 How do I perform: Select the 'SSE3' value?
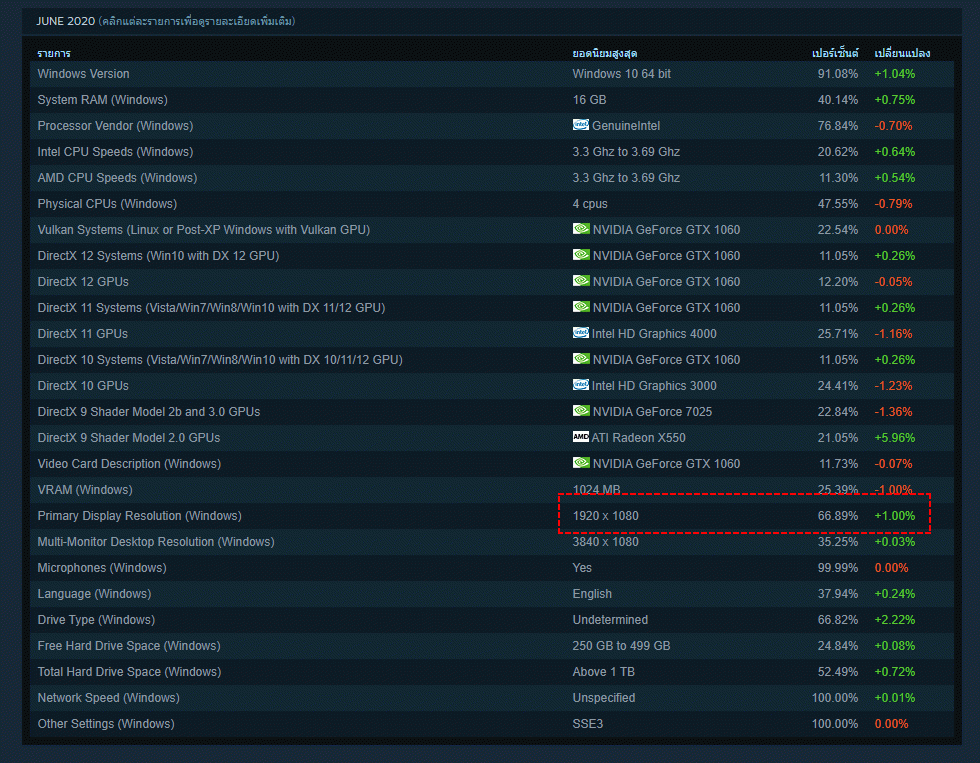(x=588, y=724)
